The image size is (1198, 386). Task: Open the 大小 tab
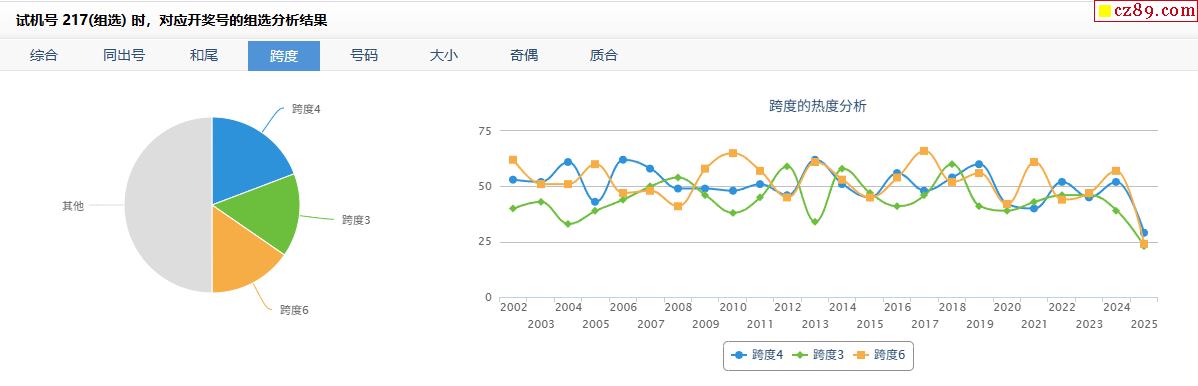(444, 56)
